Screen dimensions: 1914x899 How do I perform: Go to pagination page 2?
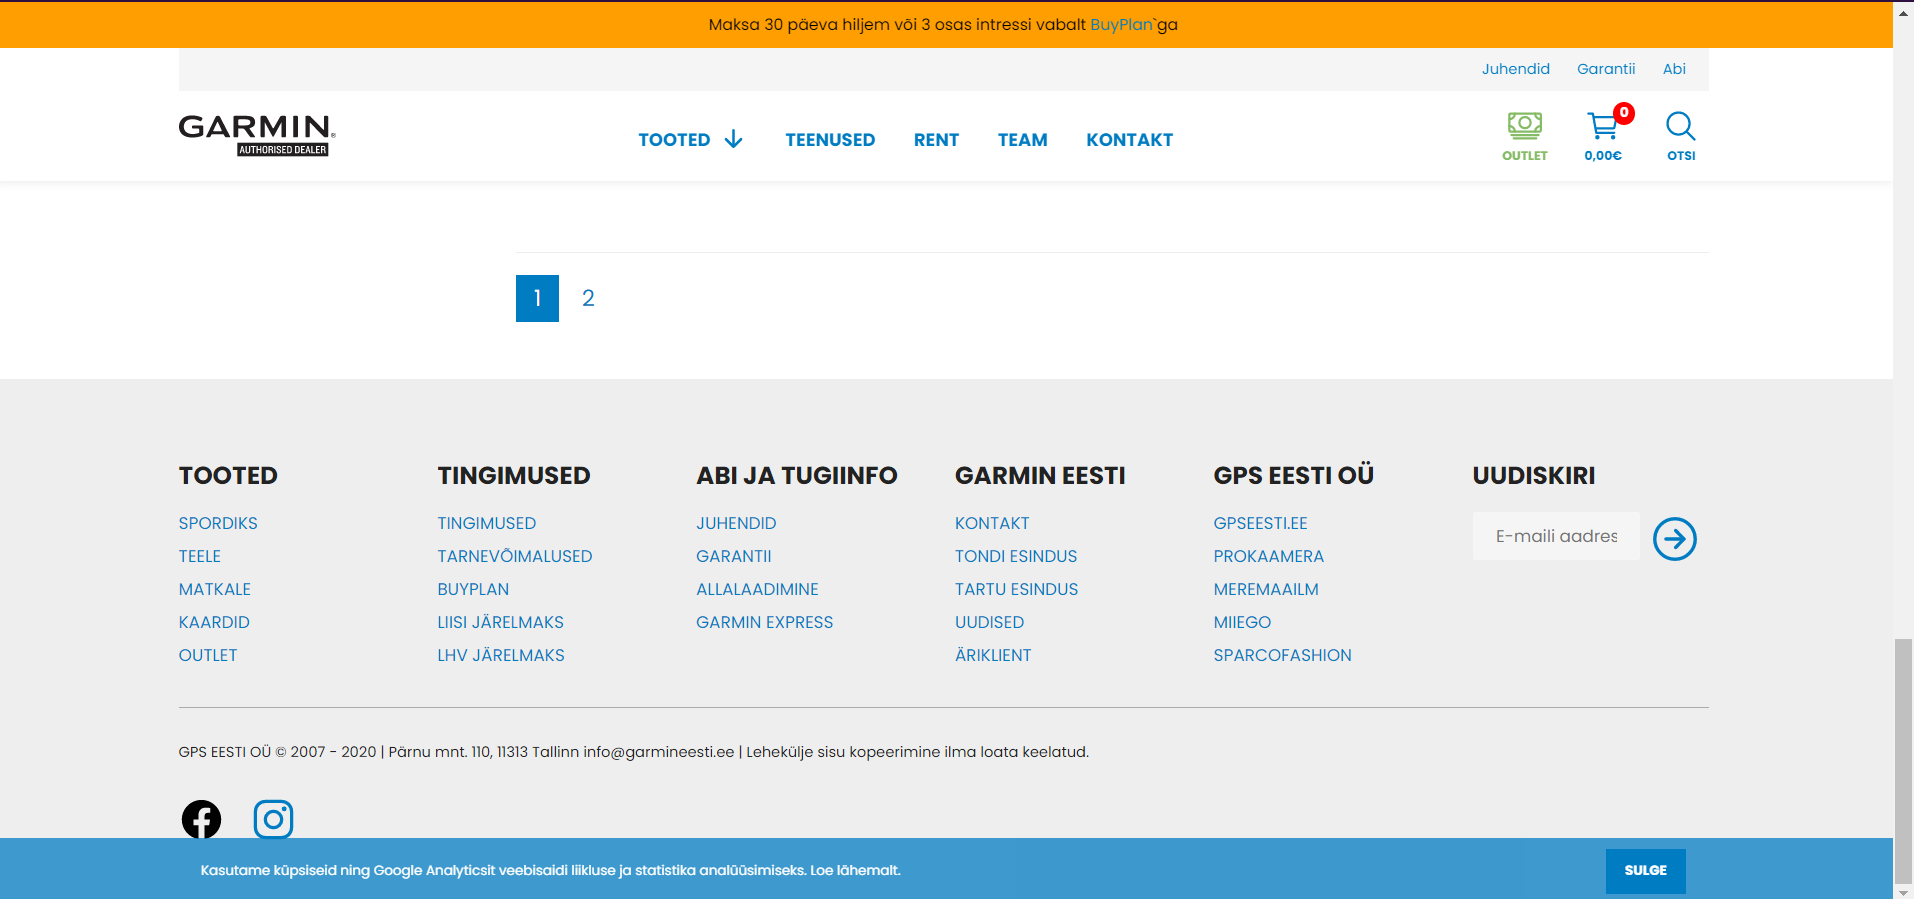pos(588,298)
